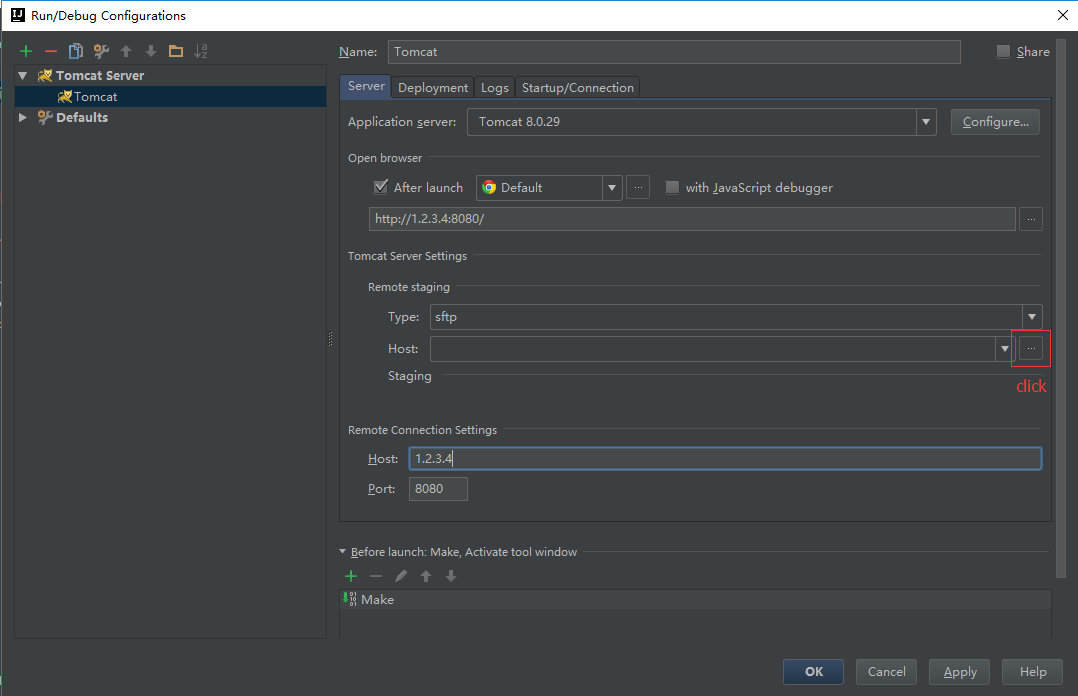Enable with JavaScript debugger option
1078x696 pixels.
pos(672,187)
